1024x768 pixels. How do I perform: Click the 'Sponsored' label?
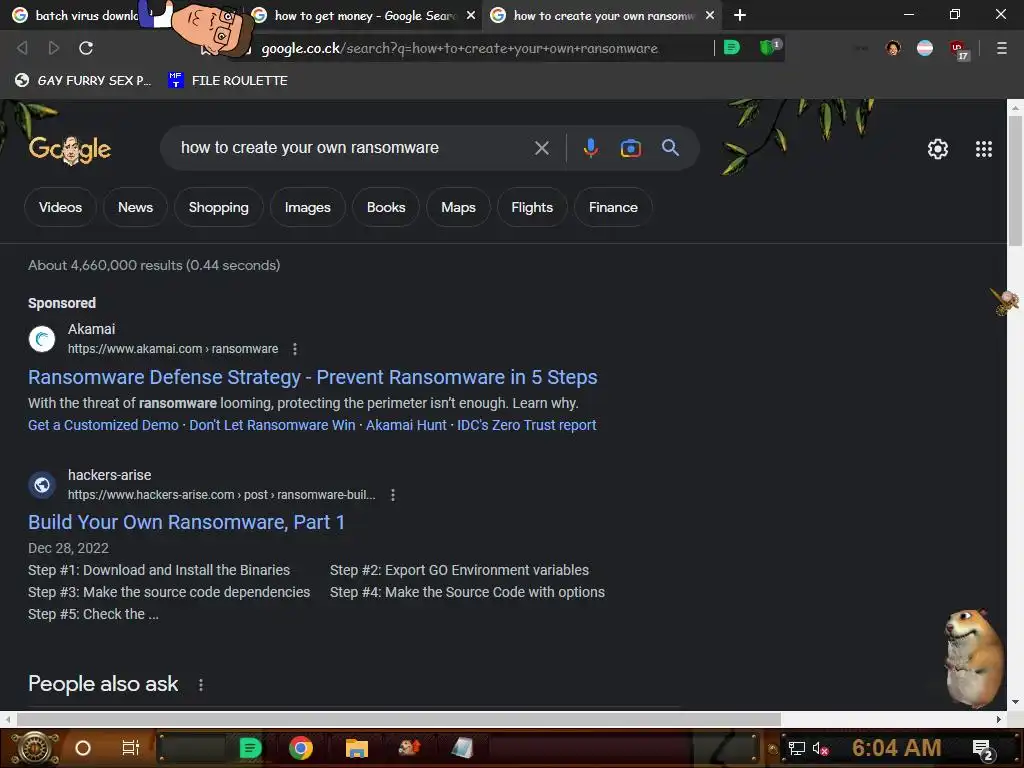pyautogui.click(x=62, y=303)
